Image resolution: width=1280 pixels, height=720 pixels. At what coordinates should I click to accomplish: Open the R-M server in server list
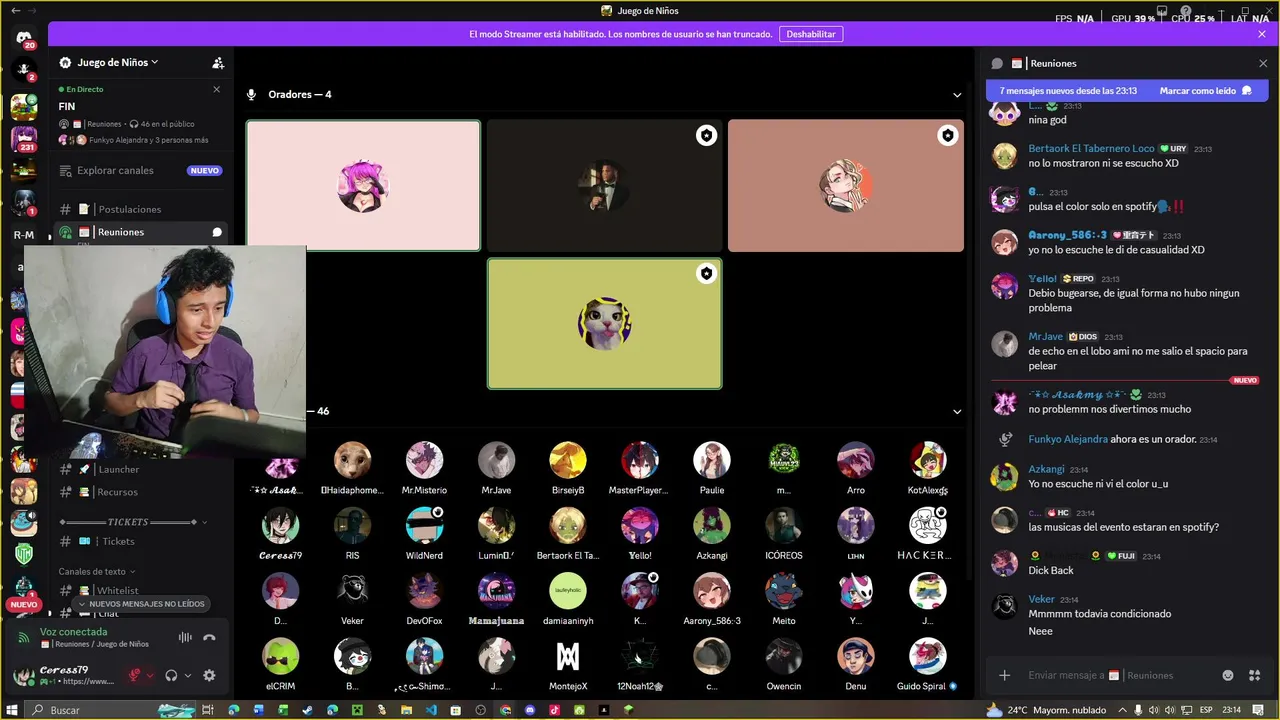coord(24,235)
